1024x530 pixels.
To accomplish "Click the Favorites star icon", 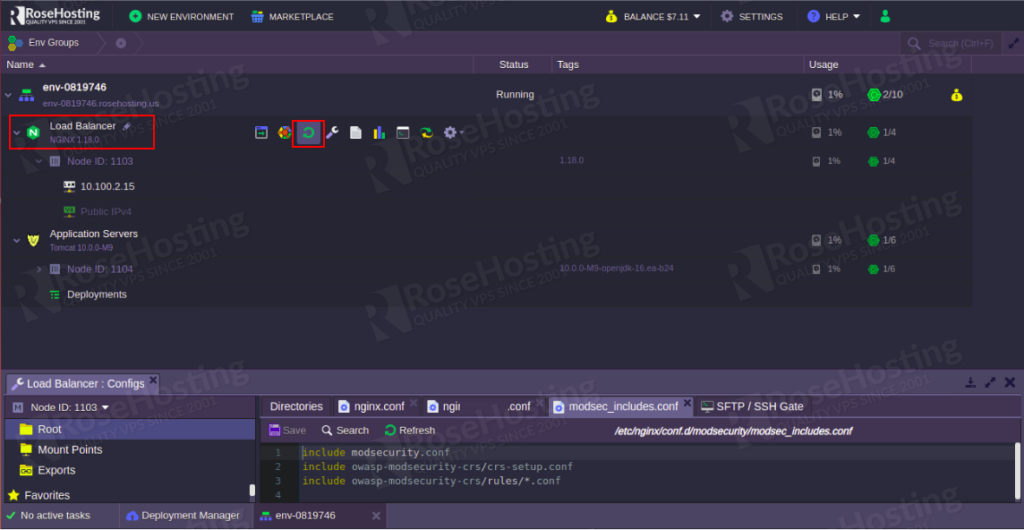I will 14,495.
